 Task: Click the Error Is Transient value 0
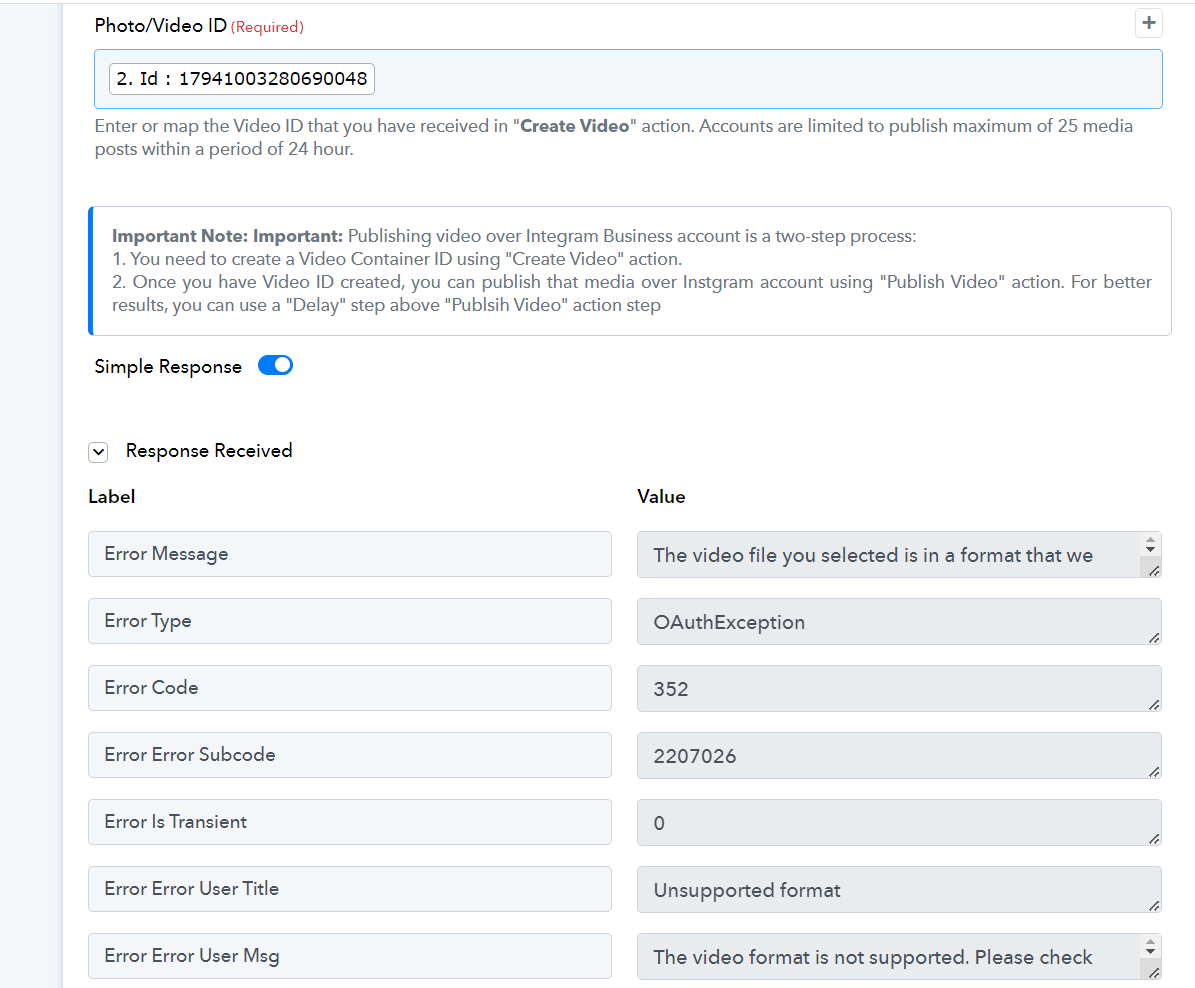(x=899, y=823)
